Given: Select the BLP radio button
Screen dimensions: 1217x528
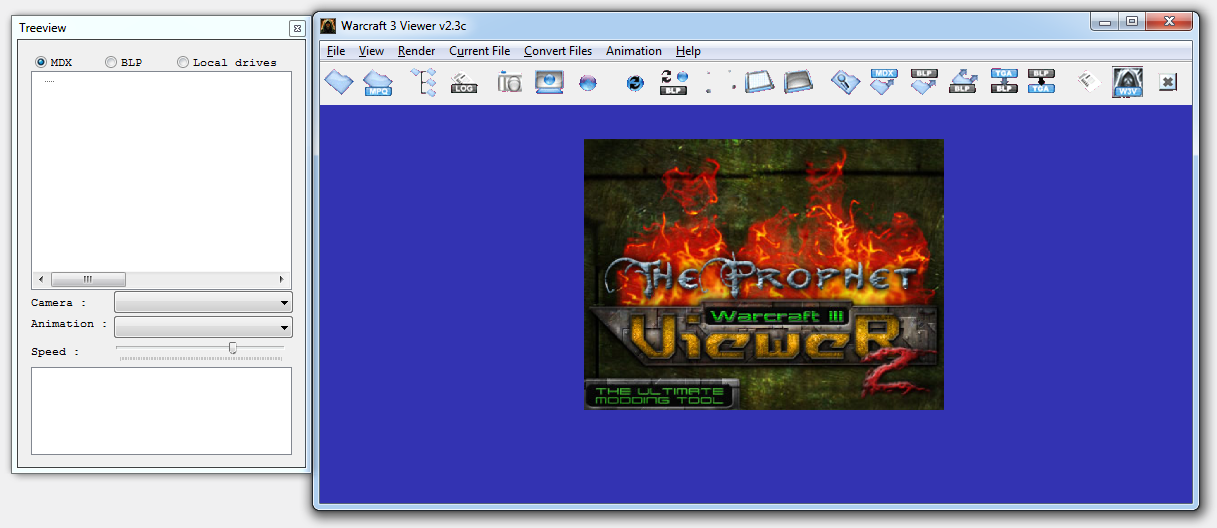Looking at the screenshot, I should pyautogui.click(x=111, y=62).
